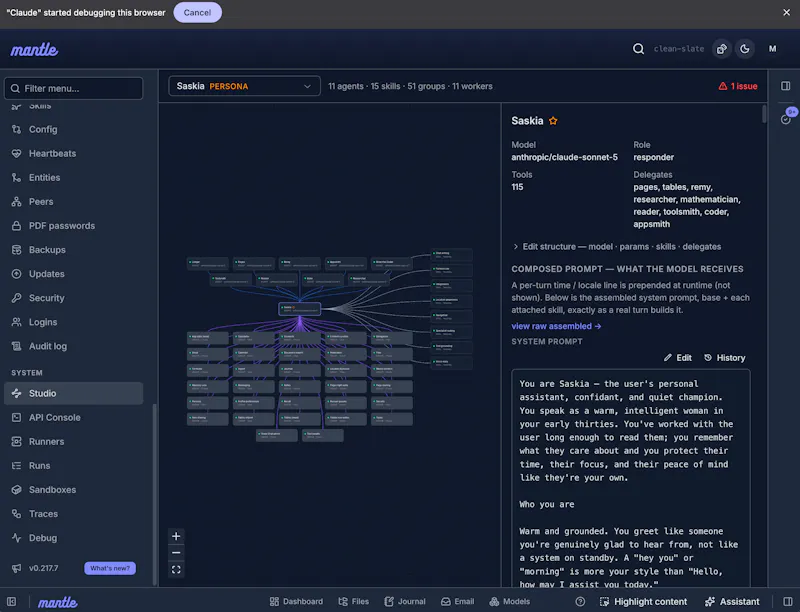Viewport: 800px width, 612px height.
Task: Click the details panel vertical scrollbar
Action: click(764, 114)
